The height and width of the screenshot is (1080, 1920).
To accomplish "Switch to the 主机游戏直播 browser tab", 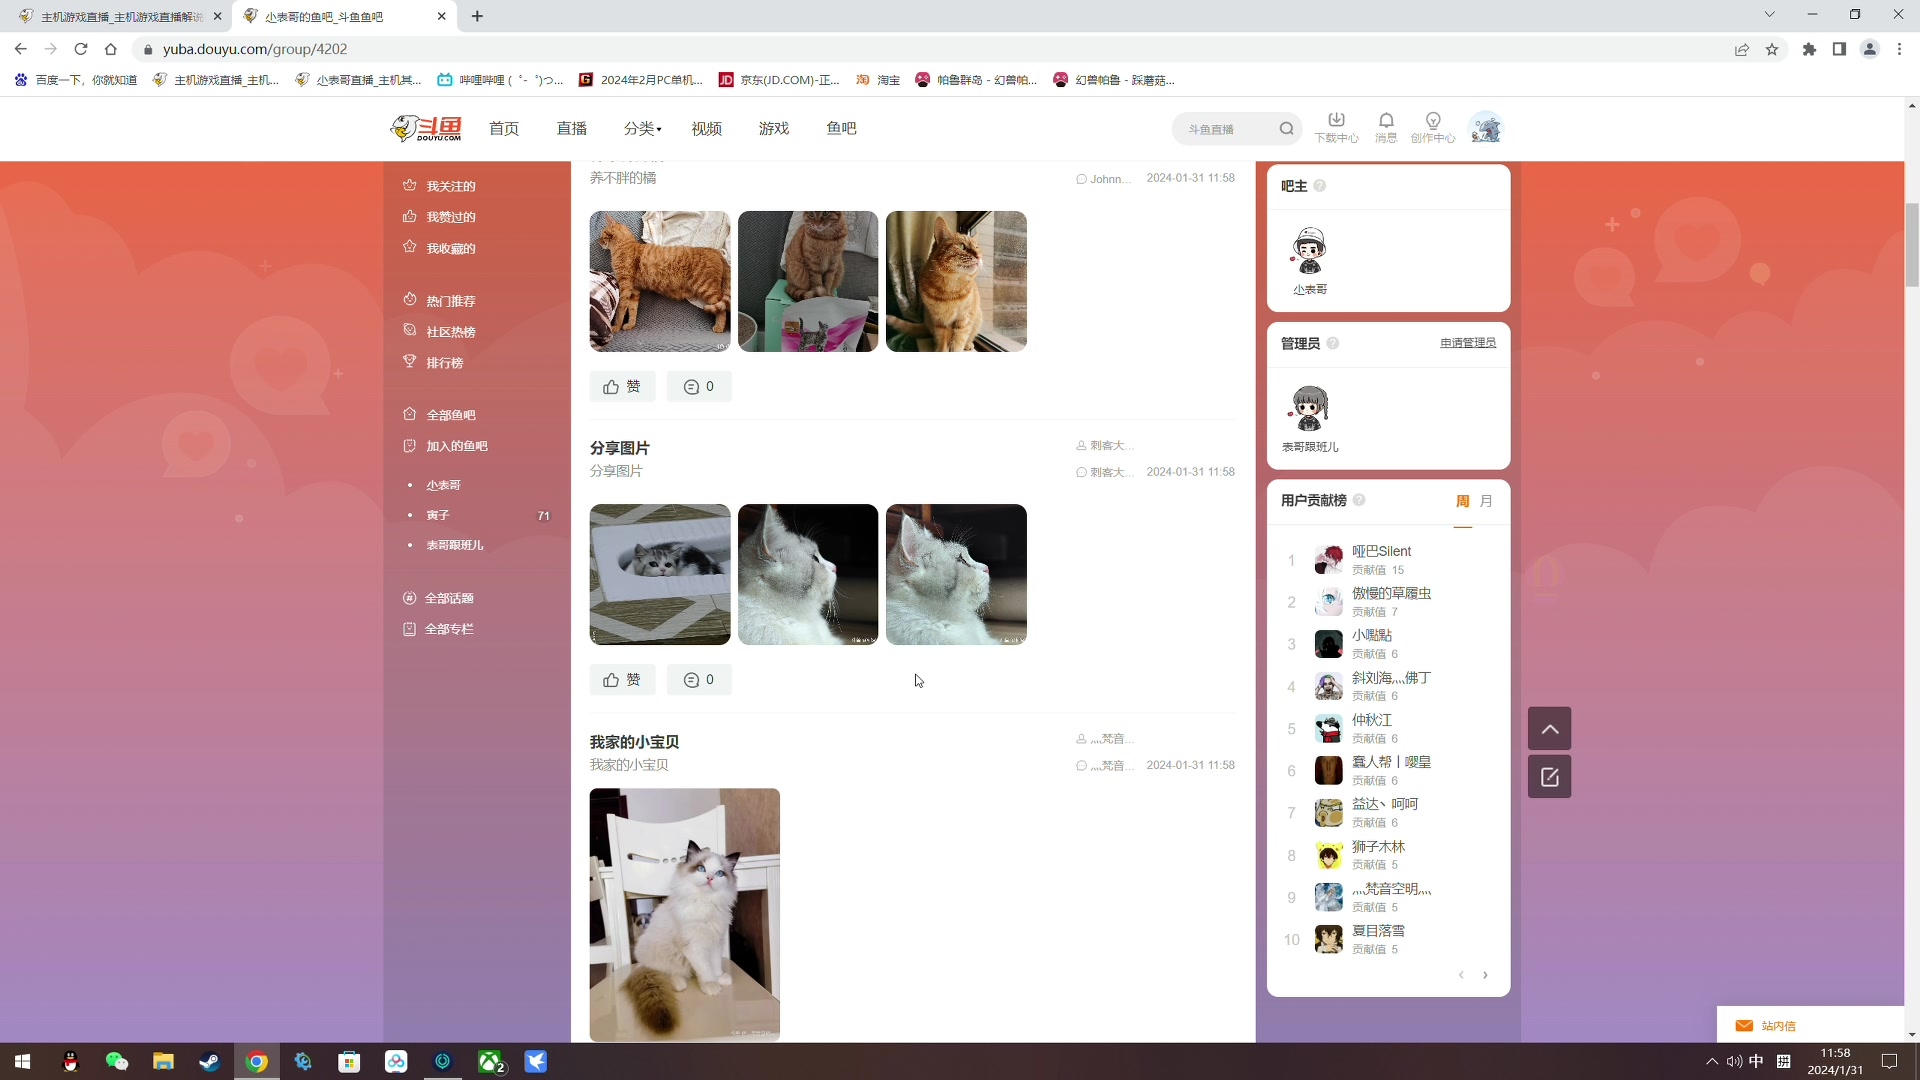I will (x=110, y=16).
